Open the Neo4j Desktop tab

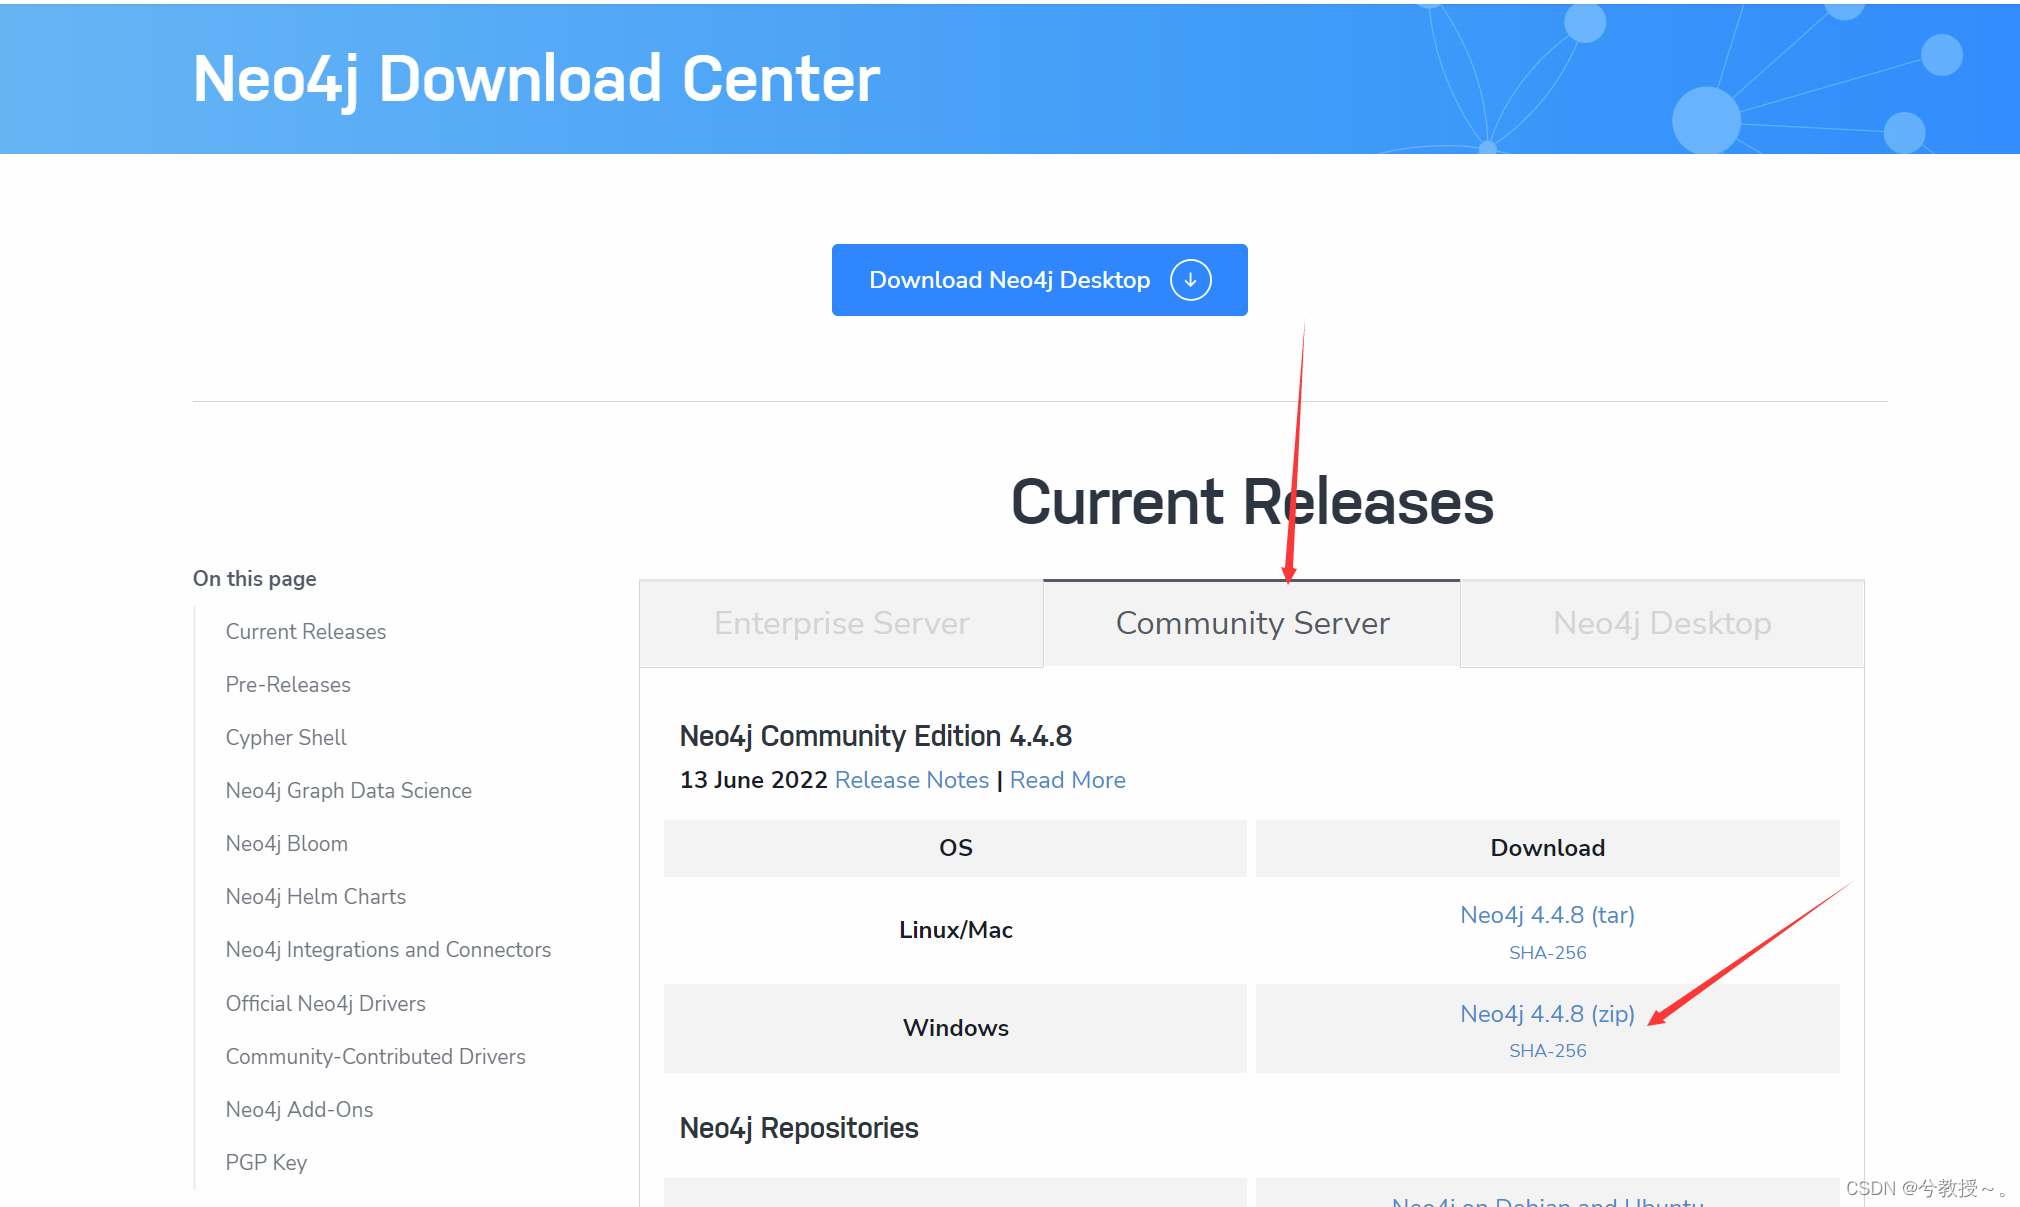tap(1662, 623)
